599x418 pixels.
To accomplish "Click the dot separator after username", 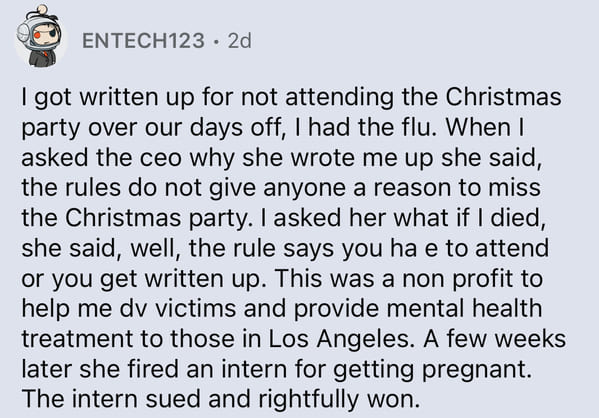I will 217,41.
